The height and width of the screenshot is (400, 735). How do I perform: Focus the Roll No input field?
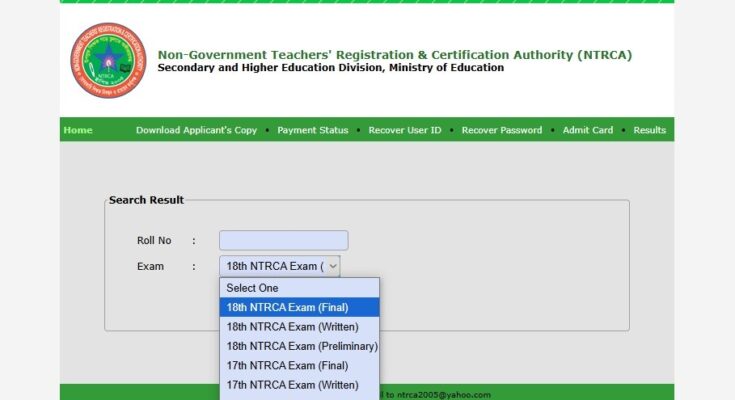click(x=284, y=240)
